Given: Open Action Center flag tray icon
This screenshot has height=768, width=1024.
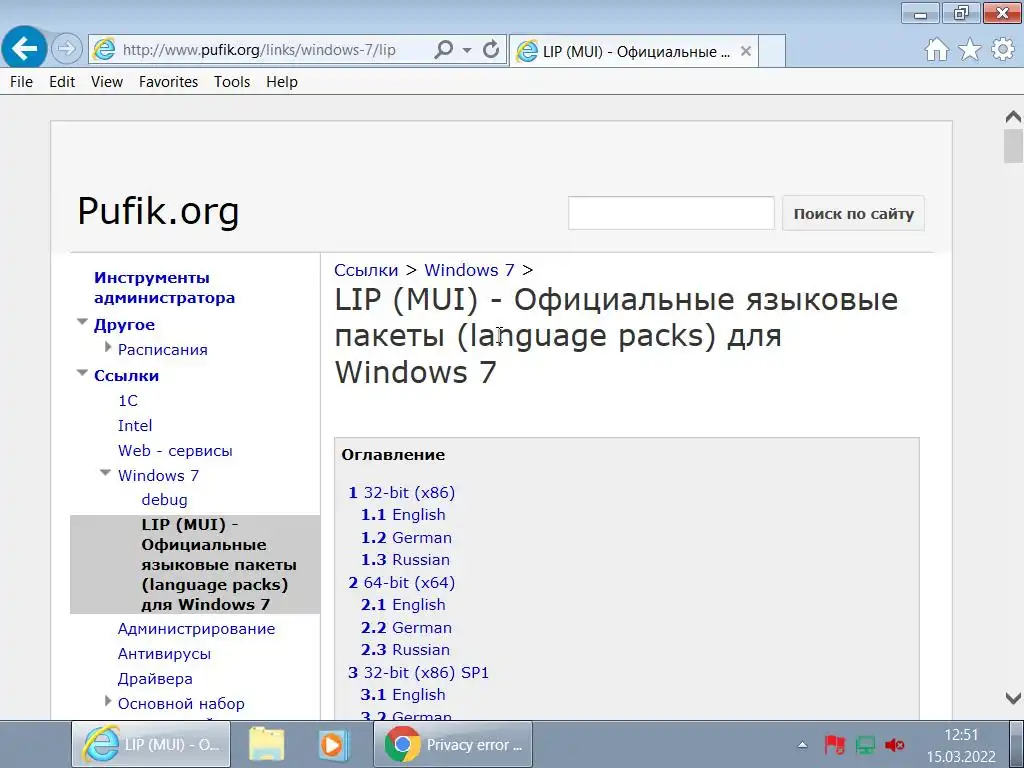Looking at the screenshot, I should (x=834, y=744).
